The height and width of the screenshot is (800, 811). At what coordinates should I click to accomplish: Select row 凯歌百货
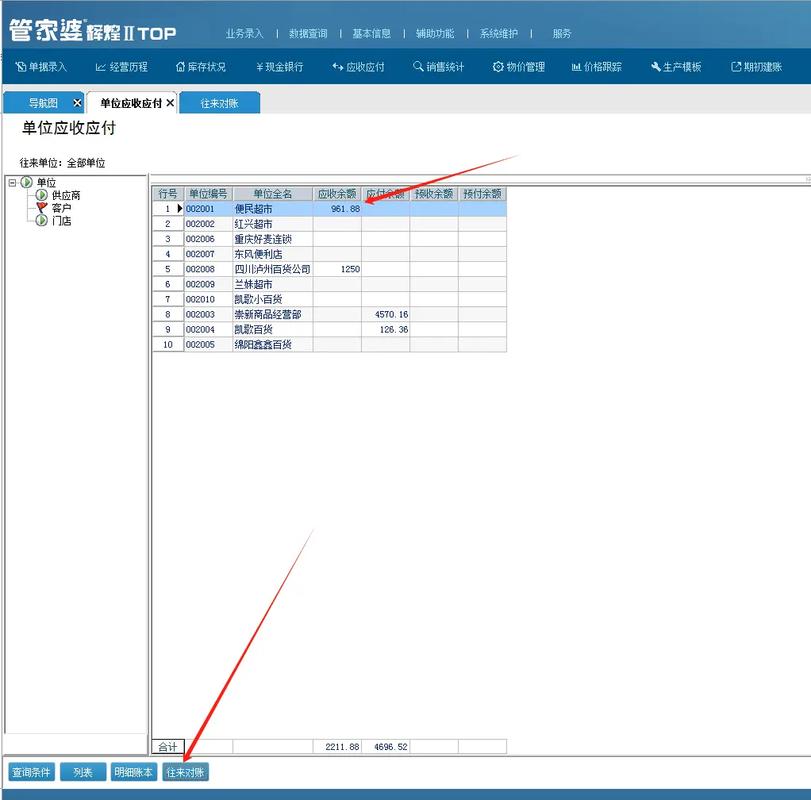329,329
